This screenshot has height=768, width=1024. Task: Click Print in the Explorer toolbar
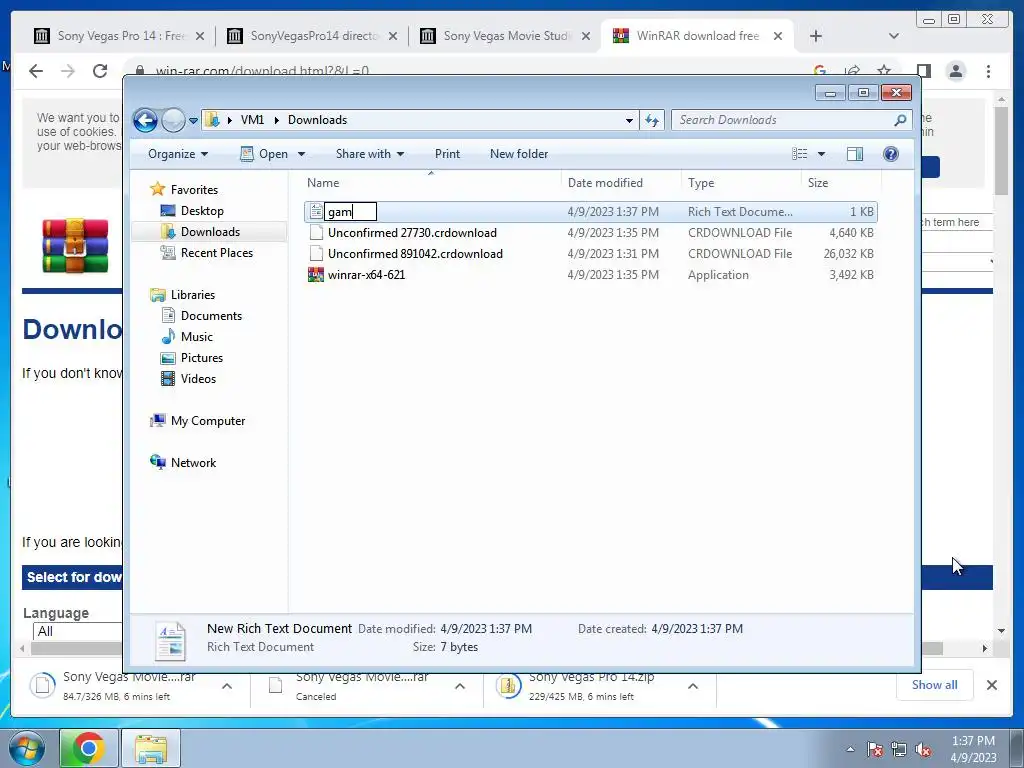[447, 154]
